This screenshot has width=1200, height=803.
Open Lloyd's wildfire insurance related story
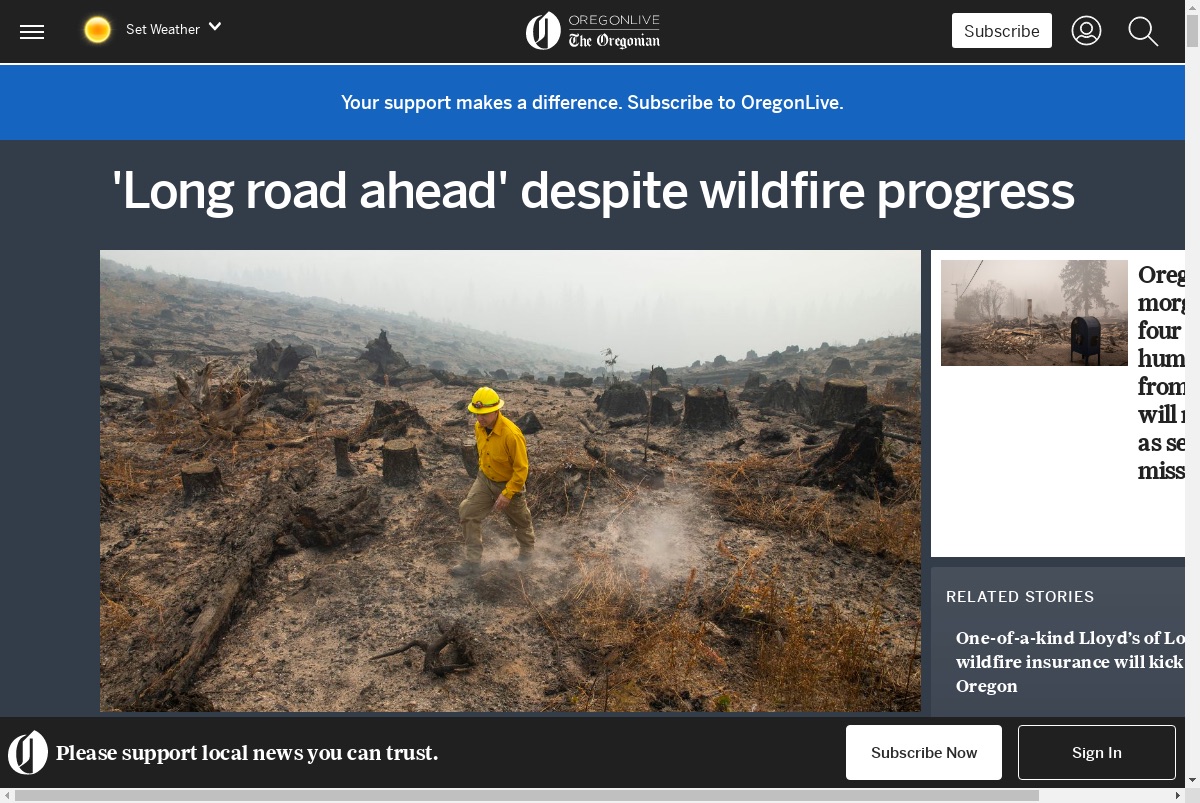tap(1070, 662)
